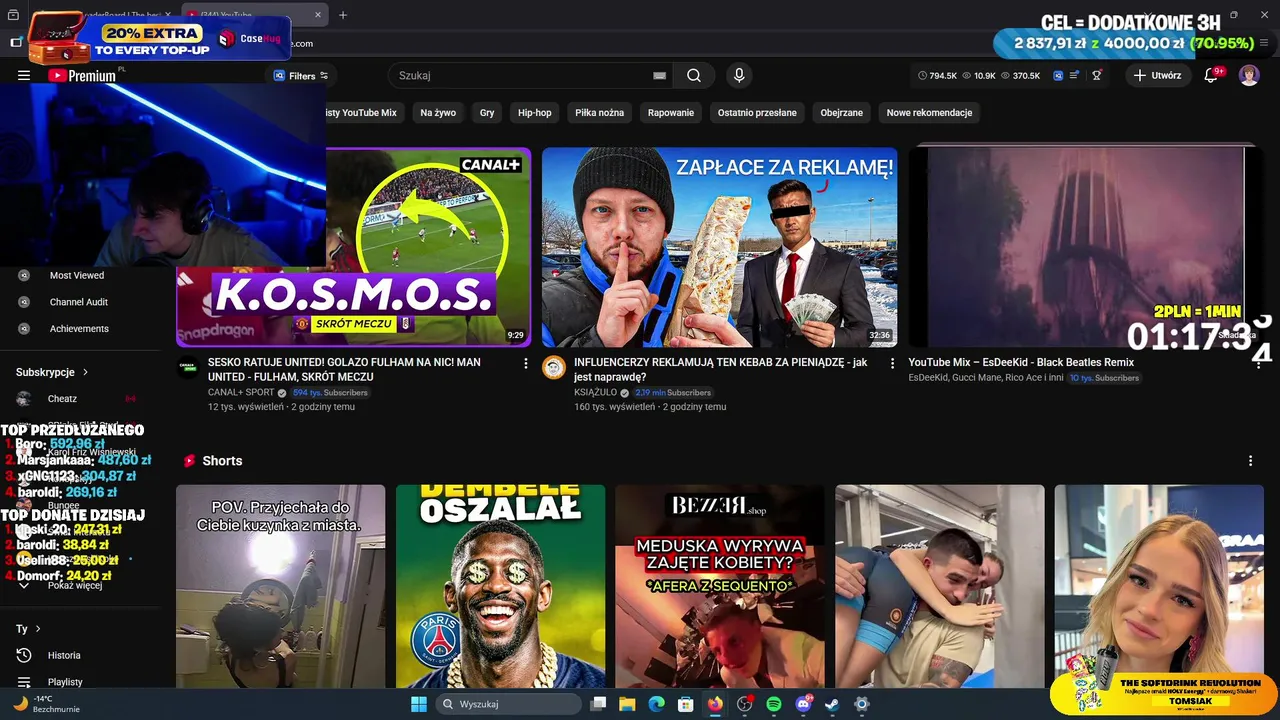
Task: Start voice search with the microphone
Action: (x=739, y=75)
